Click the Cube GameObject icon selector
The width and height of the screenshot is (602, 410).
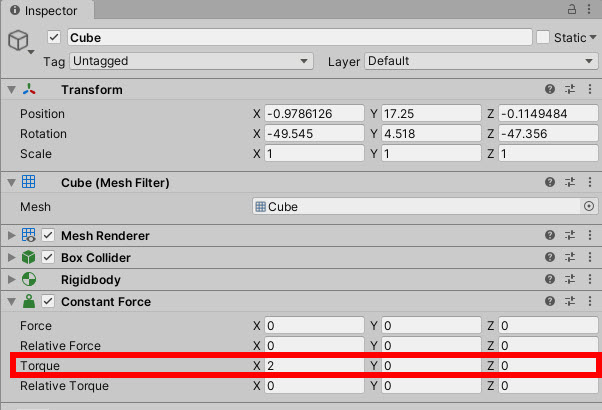point(20,41)
